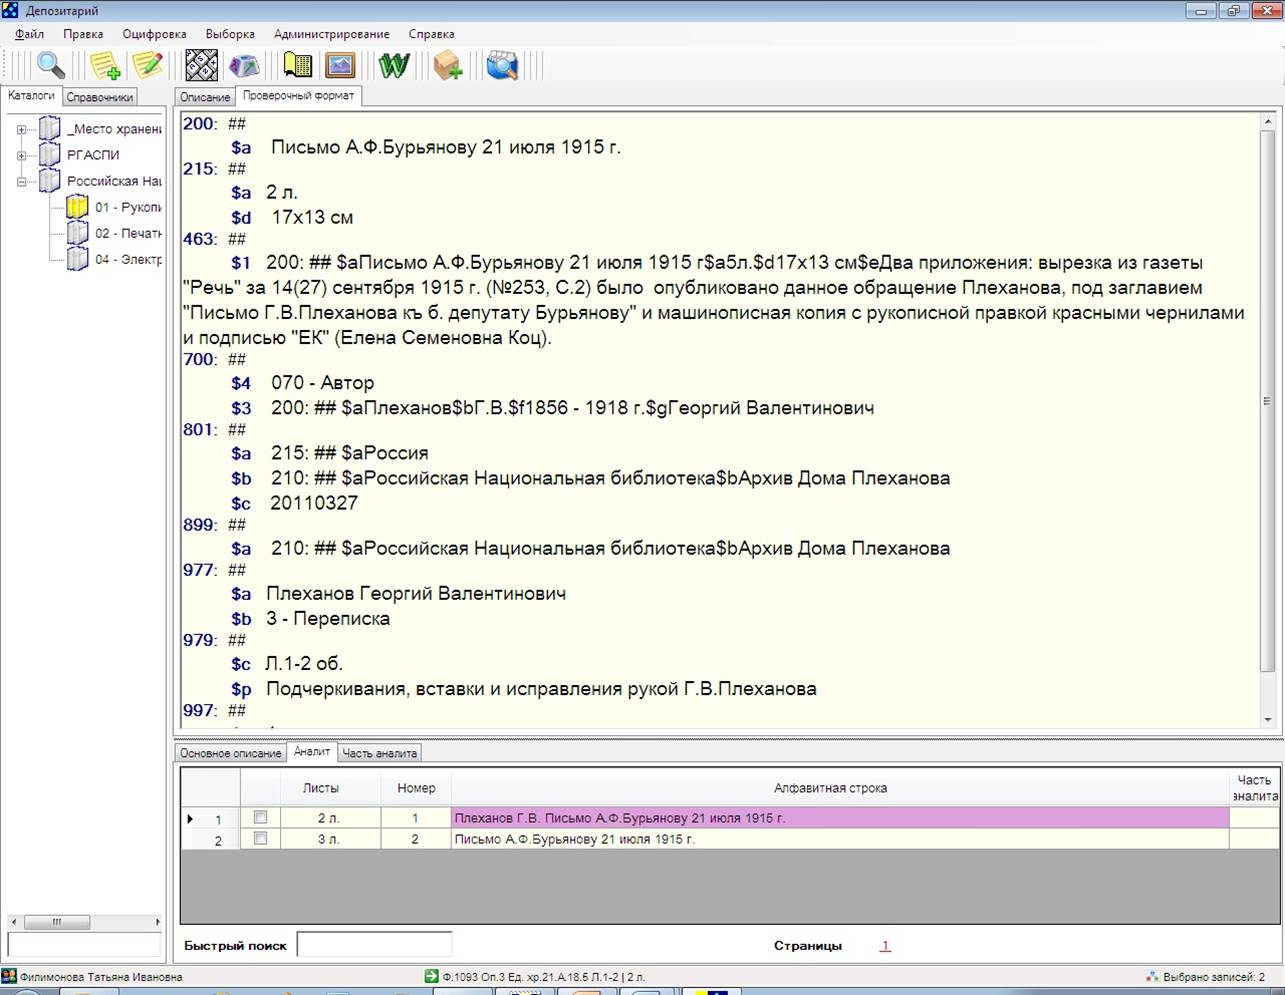Select the Аналит tab
Image resolution: width=1285 pixels, height=995 pixels.
[x=312, y=752]
